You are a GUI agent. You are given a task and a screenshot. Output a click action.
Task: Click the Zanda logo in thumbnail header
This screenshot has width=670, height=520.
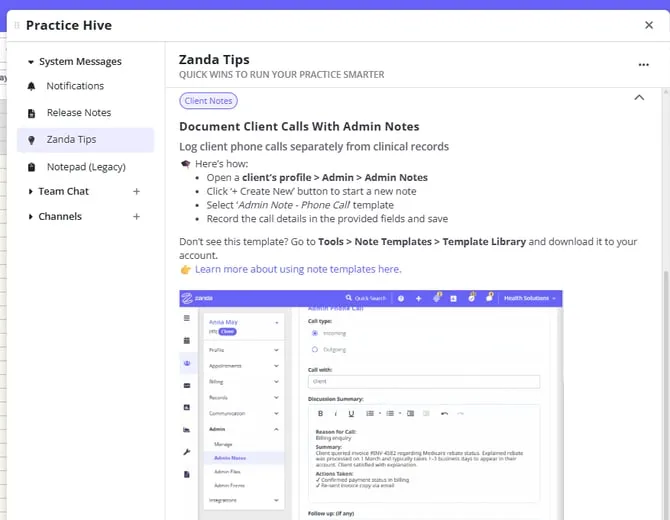[x=197, y=298]
